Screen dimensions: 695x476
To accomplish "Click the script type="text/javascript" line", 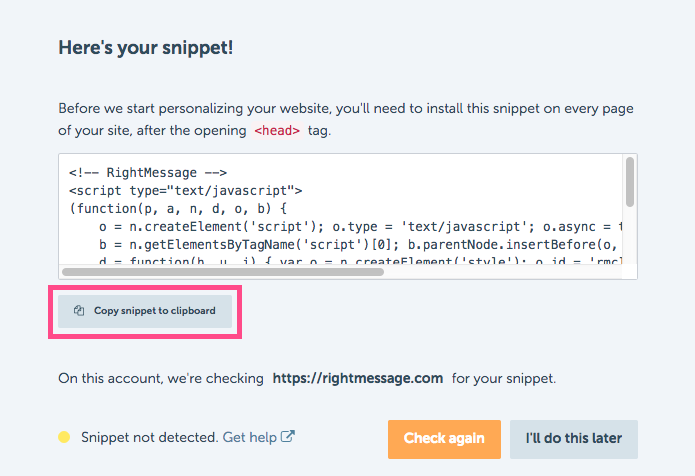I will tap(186, 191).
